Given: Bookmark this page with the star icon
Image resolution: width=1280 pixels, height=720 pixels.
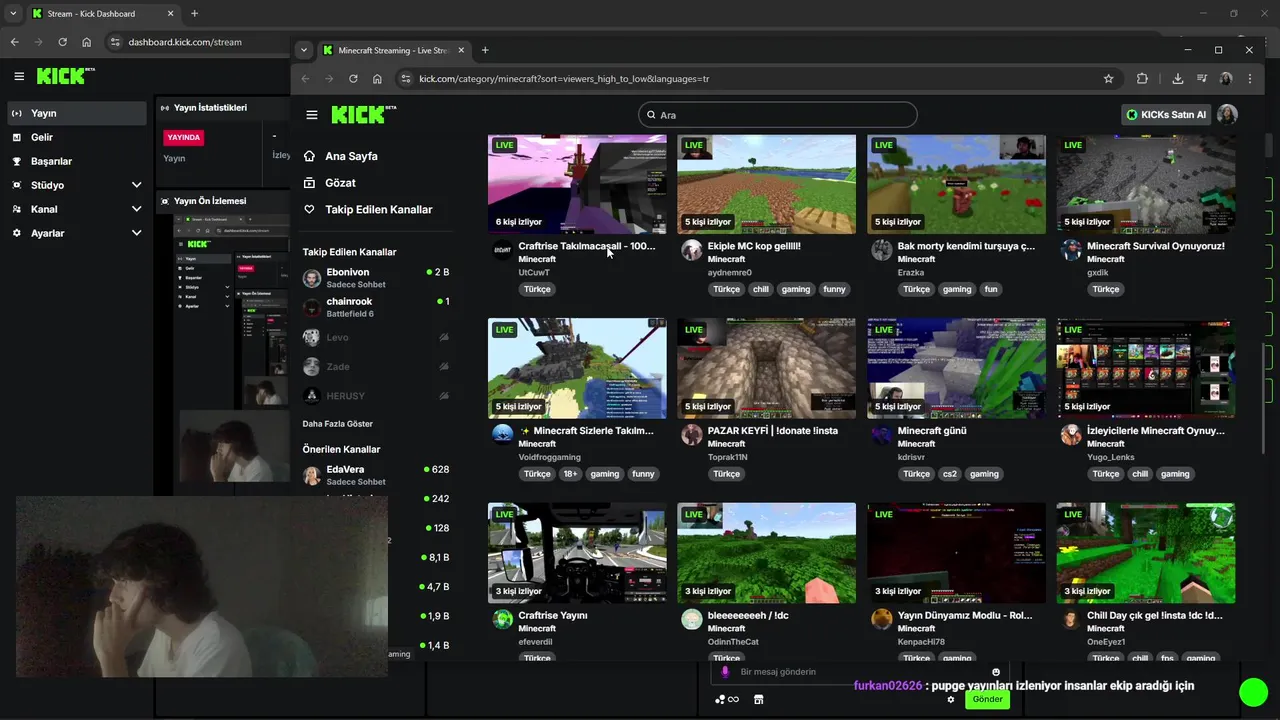Looking at the screenshot, I should (1108, 79).
